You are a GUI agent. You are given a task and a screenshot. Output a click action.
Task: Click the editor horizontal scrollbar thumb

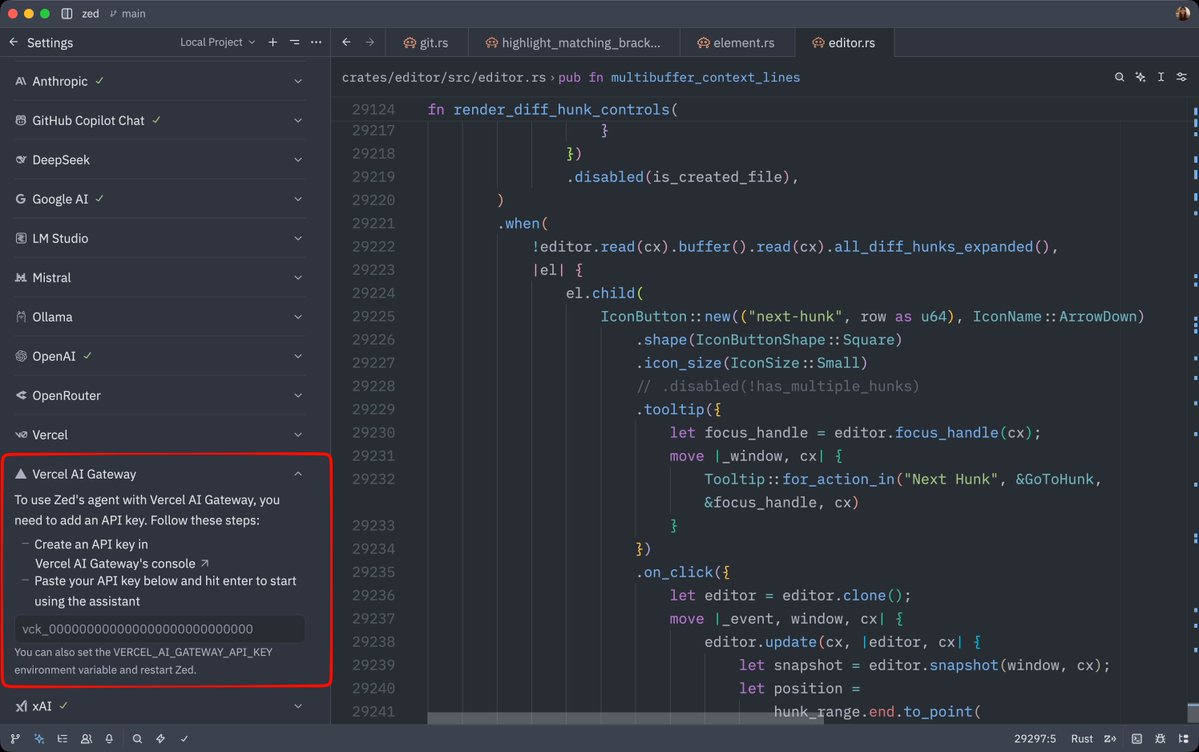pyautogui.click(x=625, y=718)
